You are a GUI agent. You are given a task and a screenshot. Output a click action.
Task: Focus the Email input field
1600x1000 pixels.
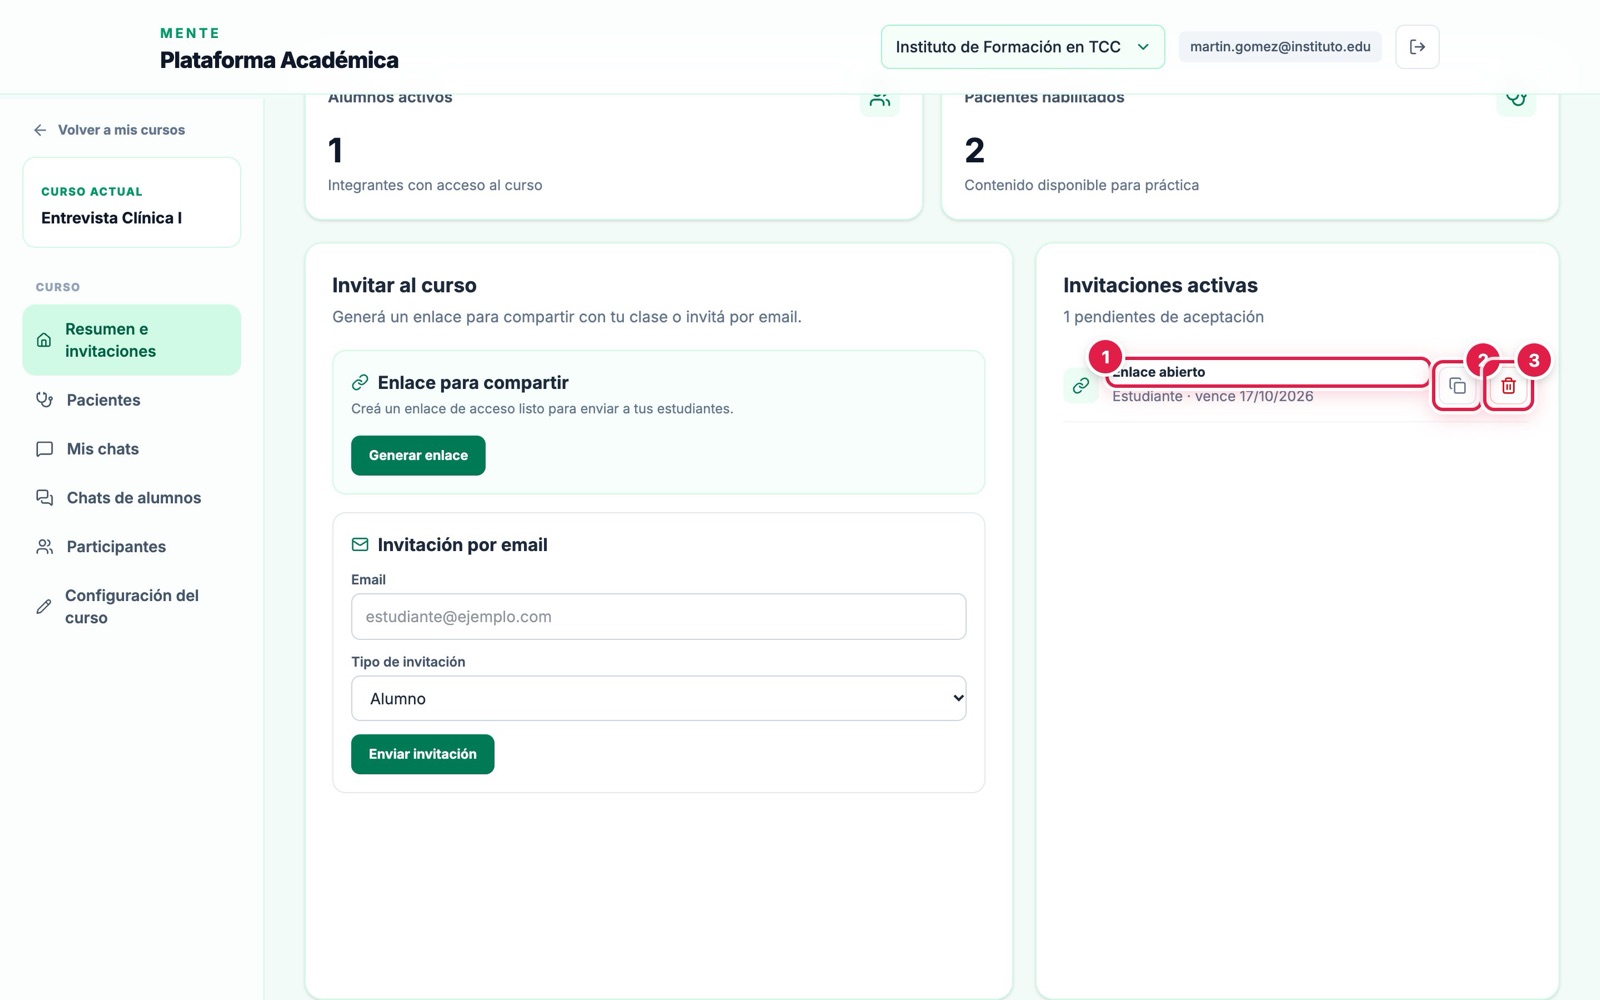pos(658,617)
